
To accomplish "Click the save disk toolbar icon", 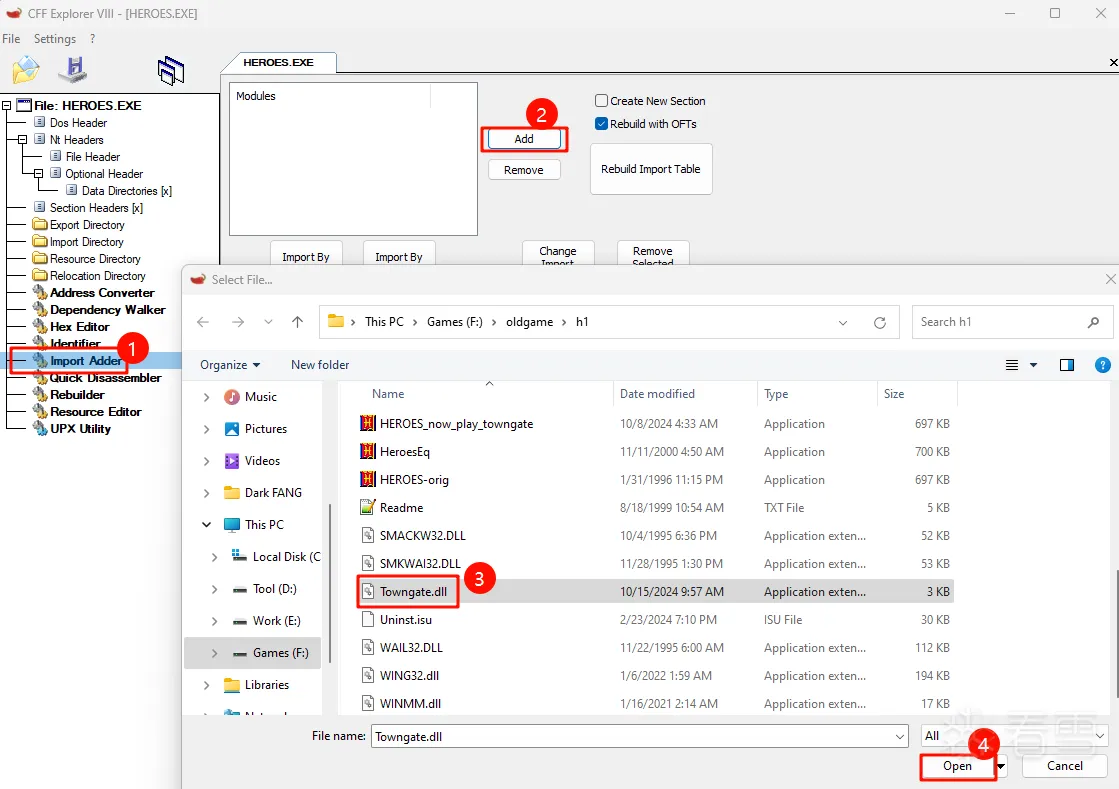I will point(72,70).
